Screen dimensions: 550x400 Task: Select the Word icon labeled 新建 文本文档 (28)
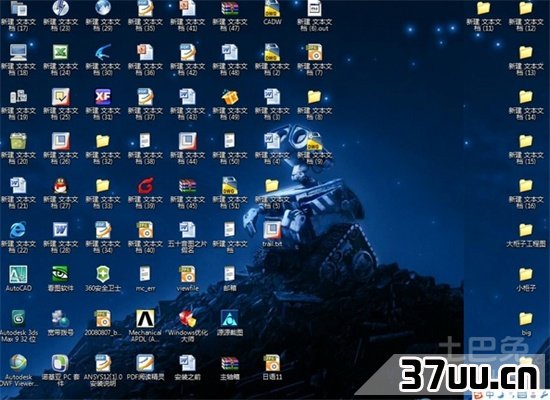[x=60, y=230]
